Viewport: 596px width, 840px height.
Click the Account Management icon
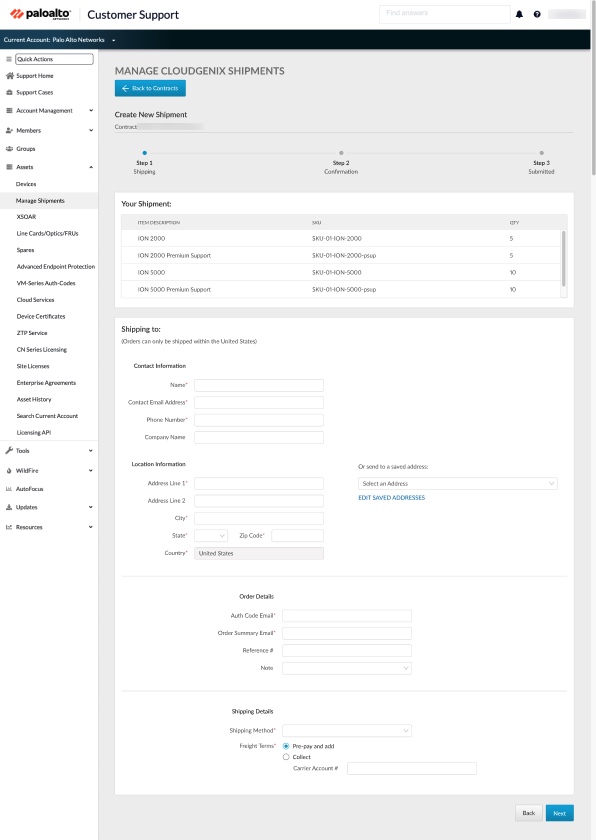pos(9,110)
